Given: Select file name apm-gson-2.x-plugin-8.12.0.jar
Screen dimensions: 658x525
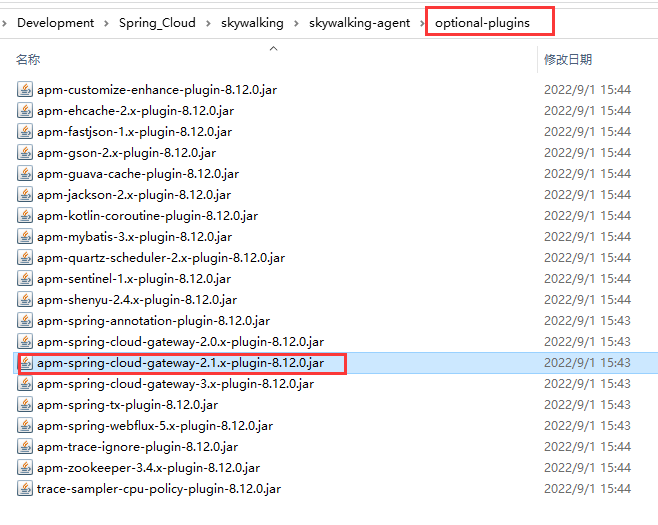Looking at the screenshot, I should (x=126, y=153).
